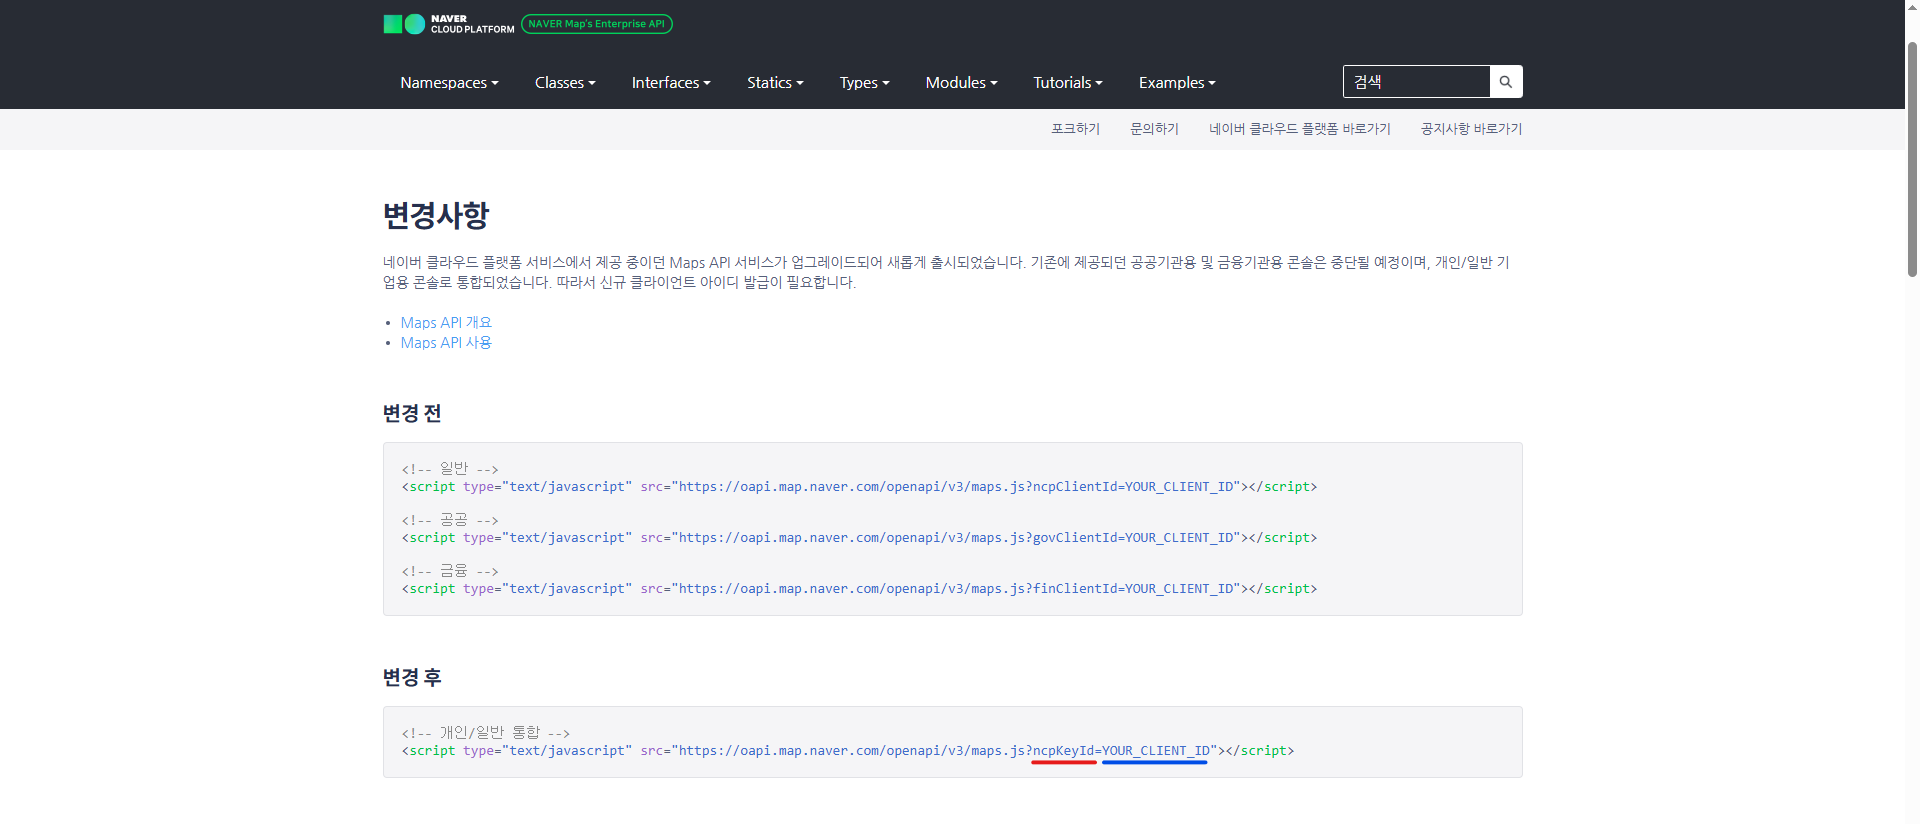Click the NAVER Cloud Platform logo
Screen dimensions: 1920x824
tap(449, 24)
